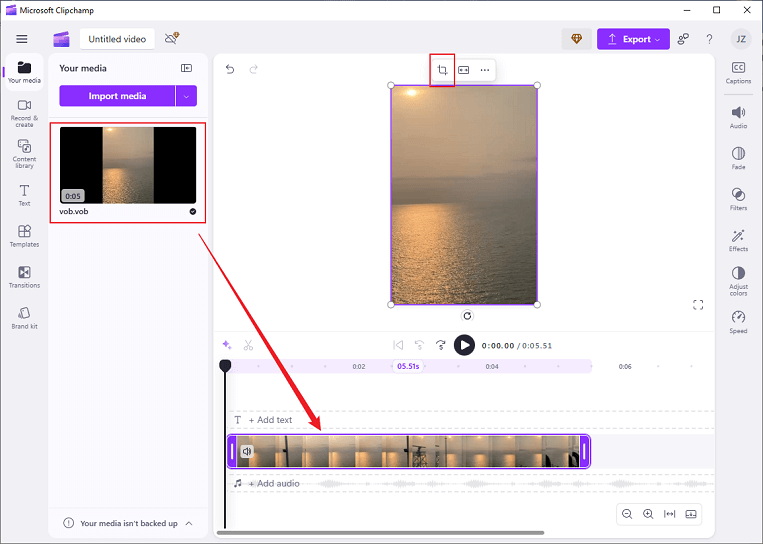This screenshot has height=544, width=763.
Task: Expand the Import media dropdown arrow
Action: (186, 96)
